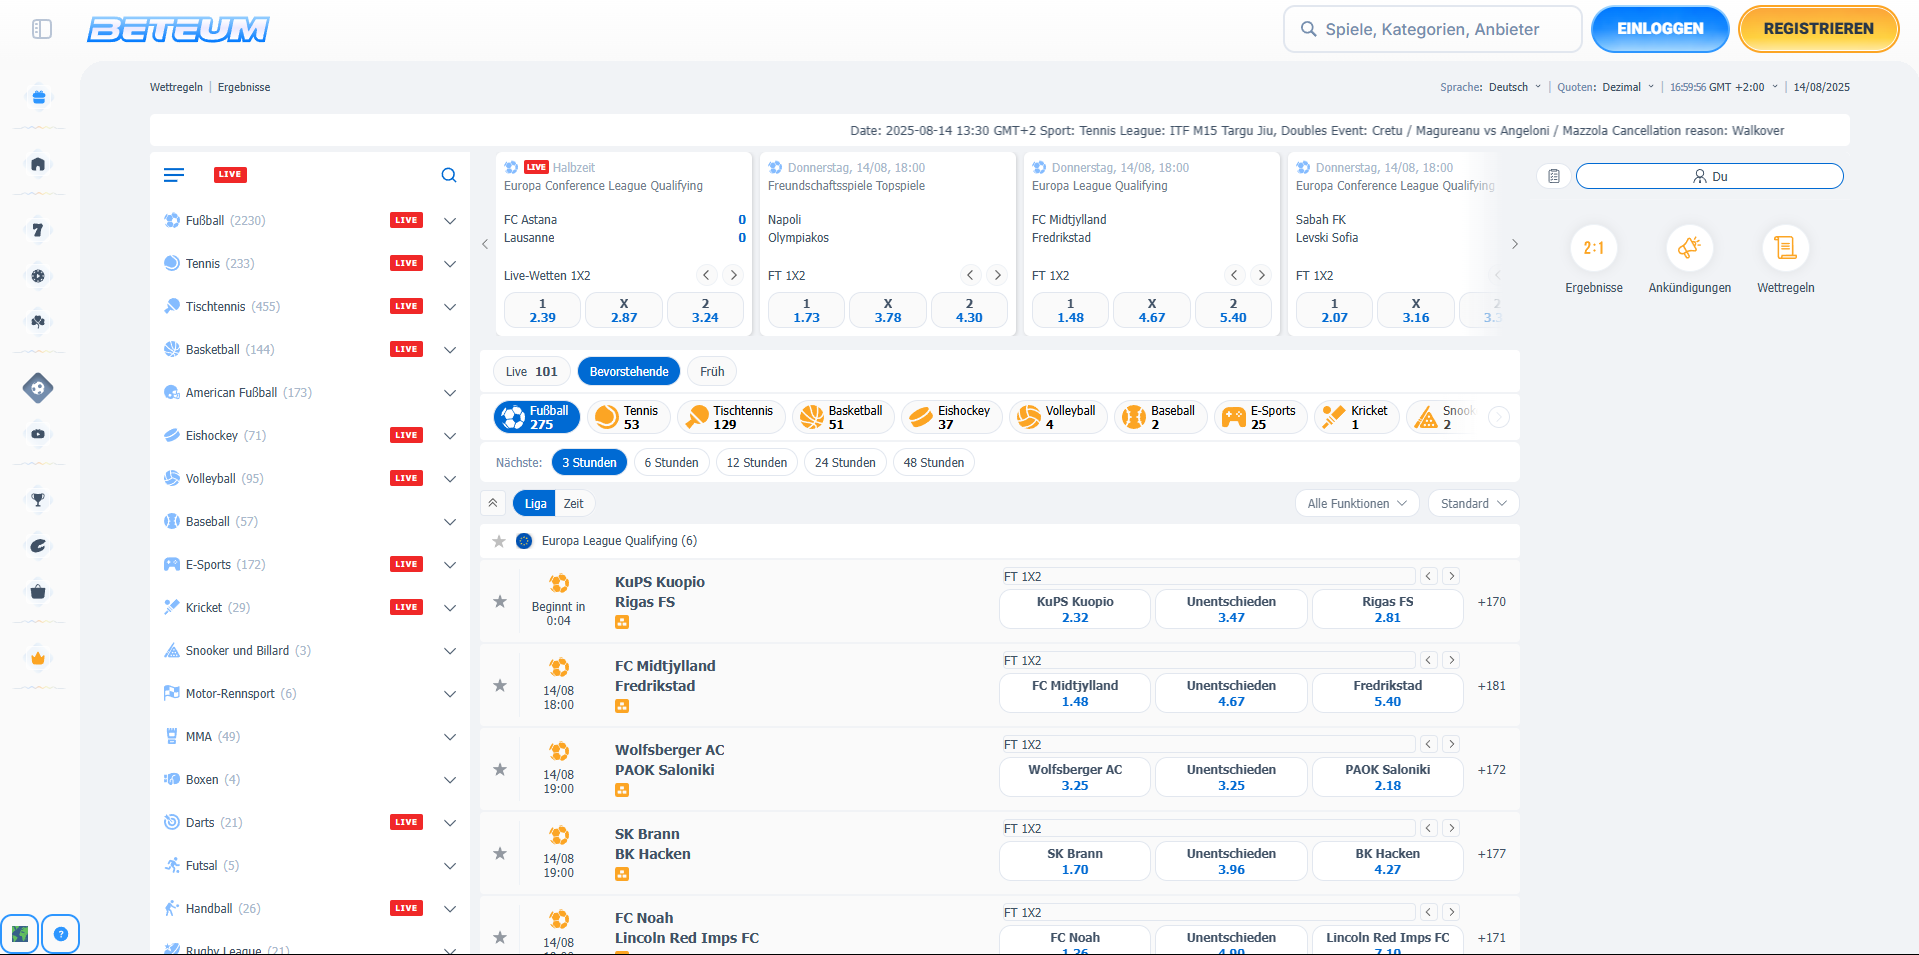The width and height of the screenshot is (1919, 955).
Task: Open the Wettregeln scroll icon
Action: pyautogui.click(x=1785, y=248)
